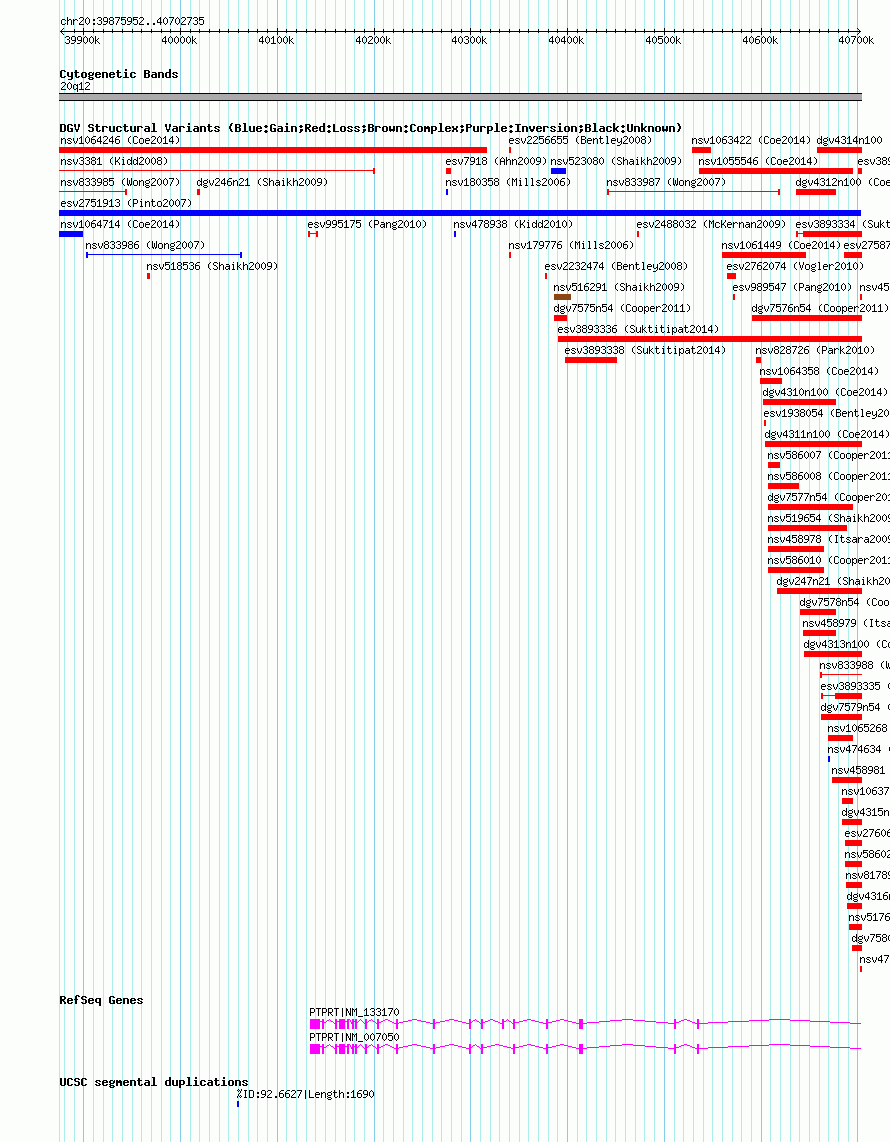Click the UCSC segmental duplications track title
This screenshot has height=1142, width=890.
pos(154,1082)
